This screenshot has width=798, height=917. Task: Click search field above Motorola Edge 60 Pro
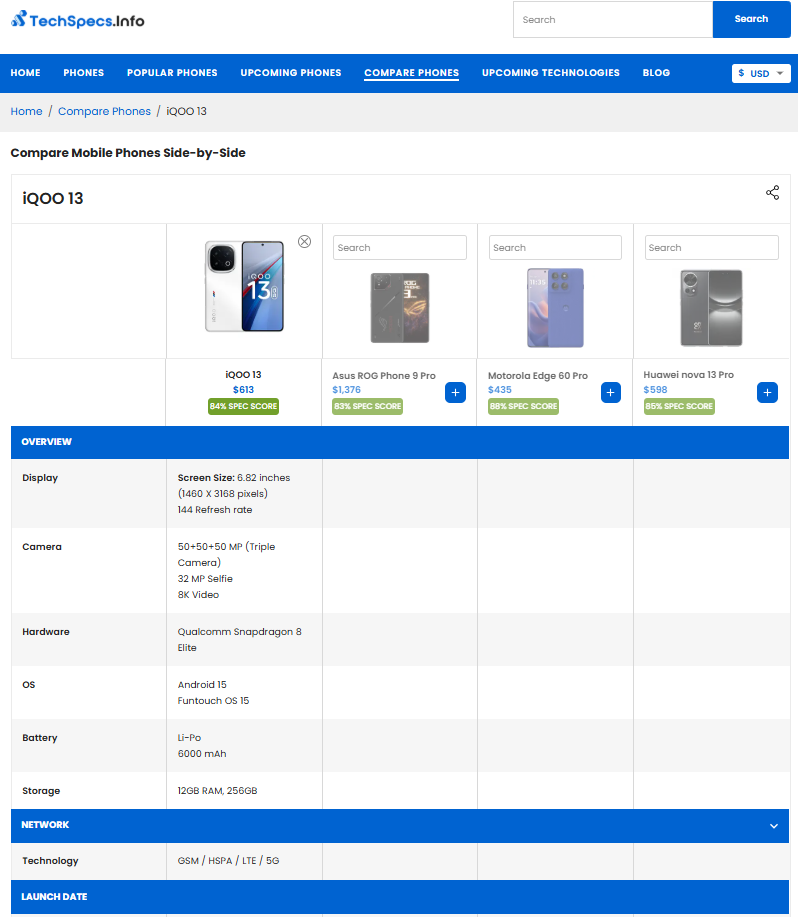[x=555, y=247]
